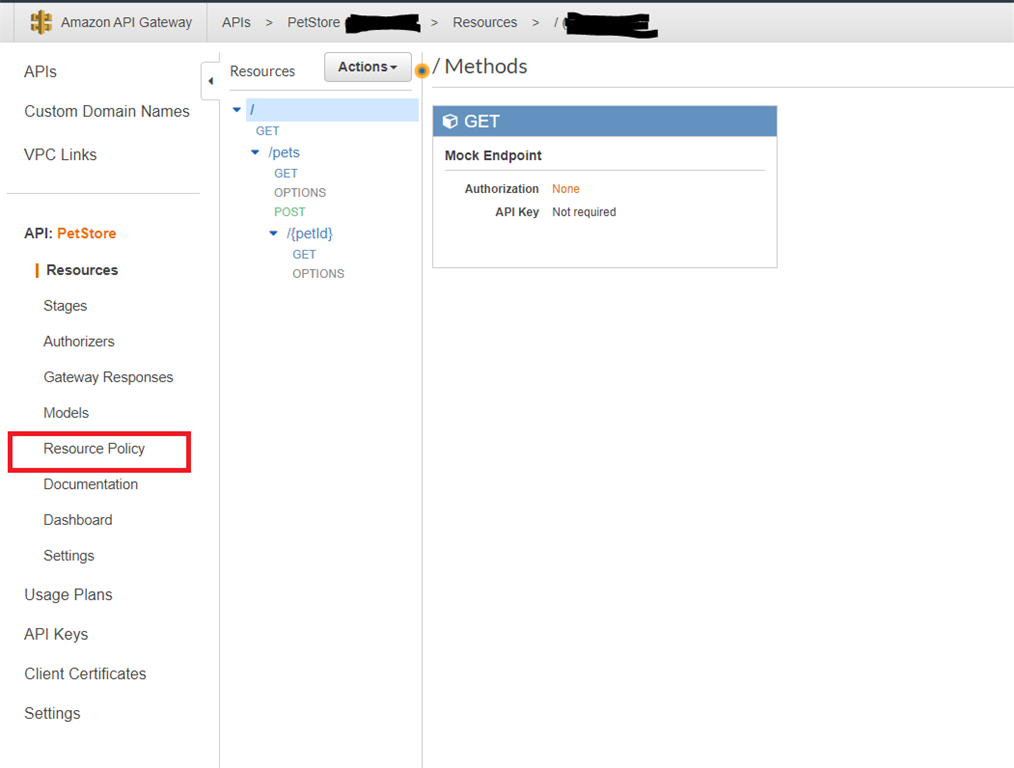Click API Key value Not required
The width and height of the screenshot is (1014, 768).
(583, 212)
